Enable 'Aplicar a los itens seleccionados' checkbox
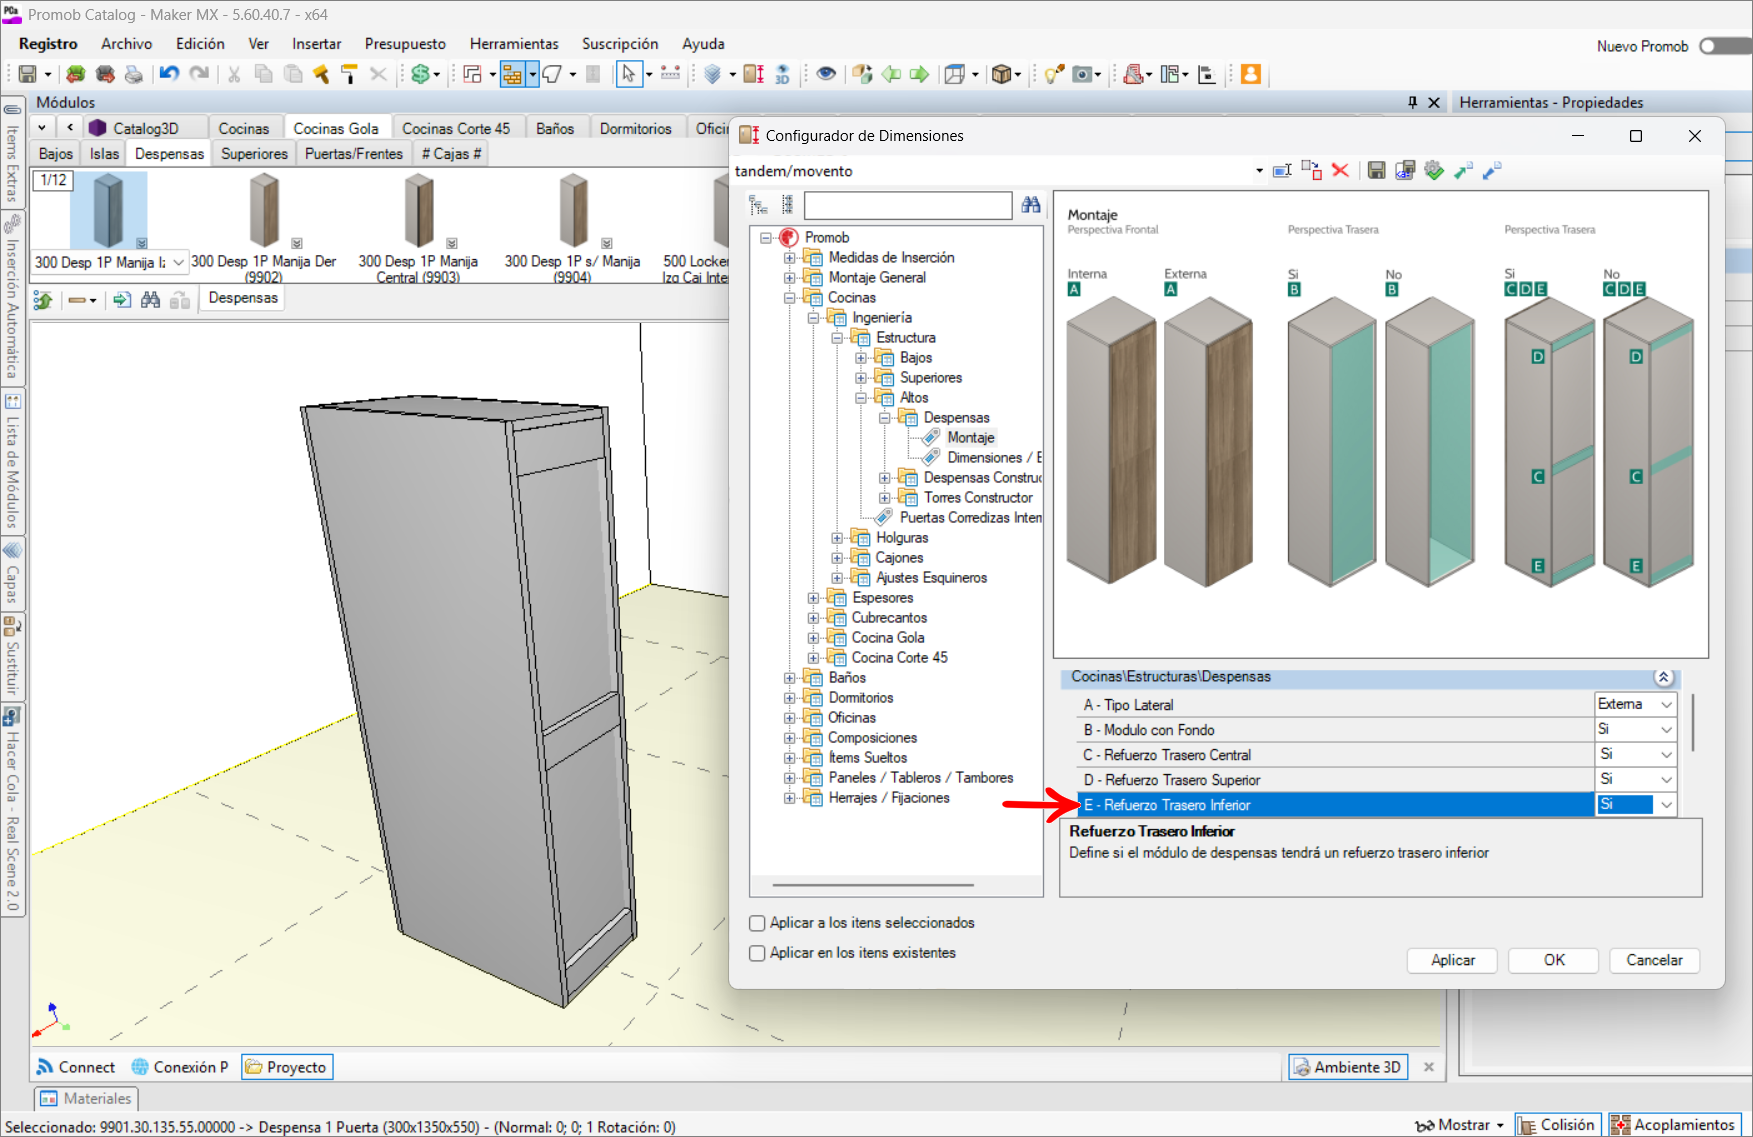Image resolution: width=1753 pixels, height=1137 pixels. click(x=758, y=923)
